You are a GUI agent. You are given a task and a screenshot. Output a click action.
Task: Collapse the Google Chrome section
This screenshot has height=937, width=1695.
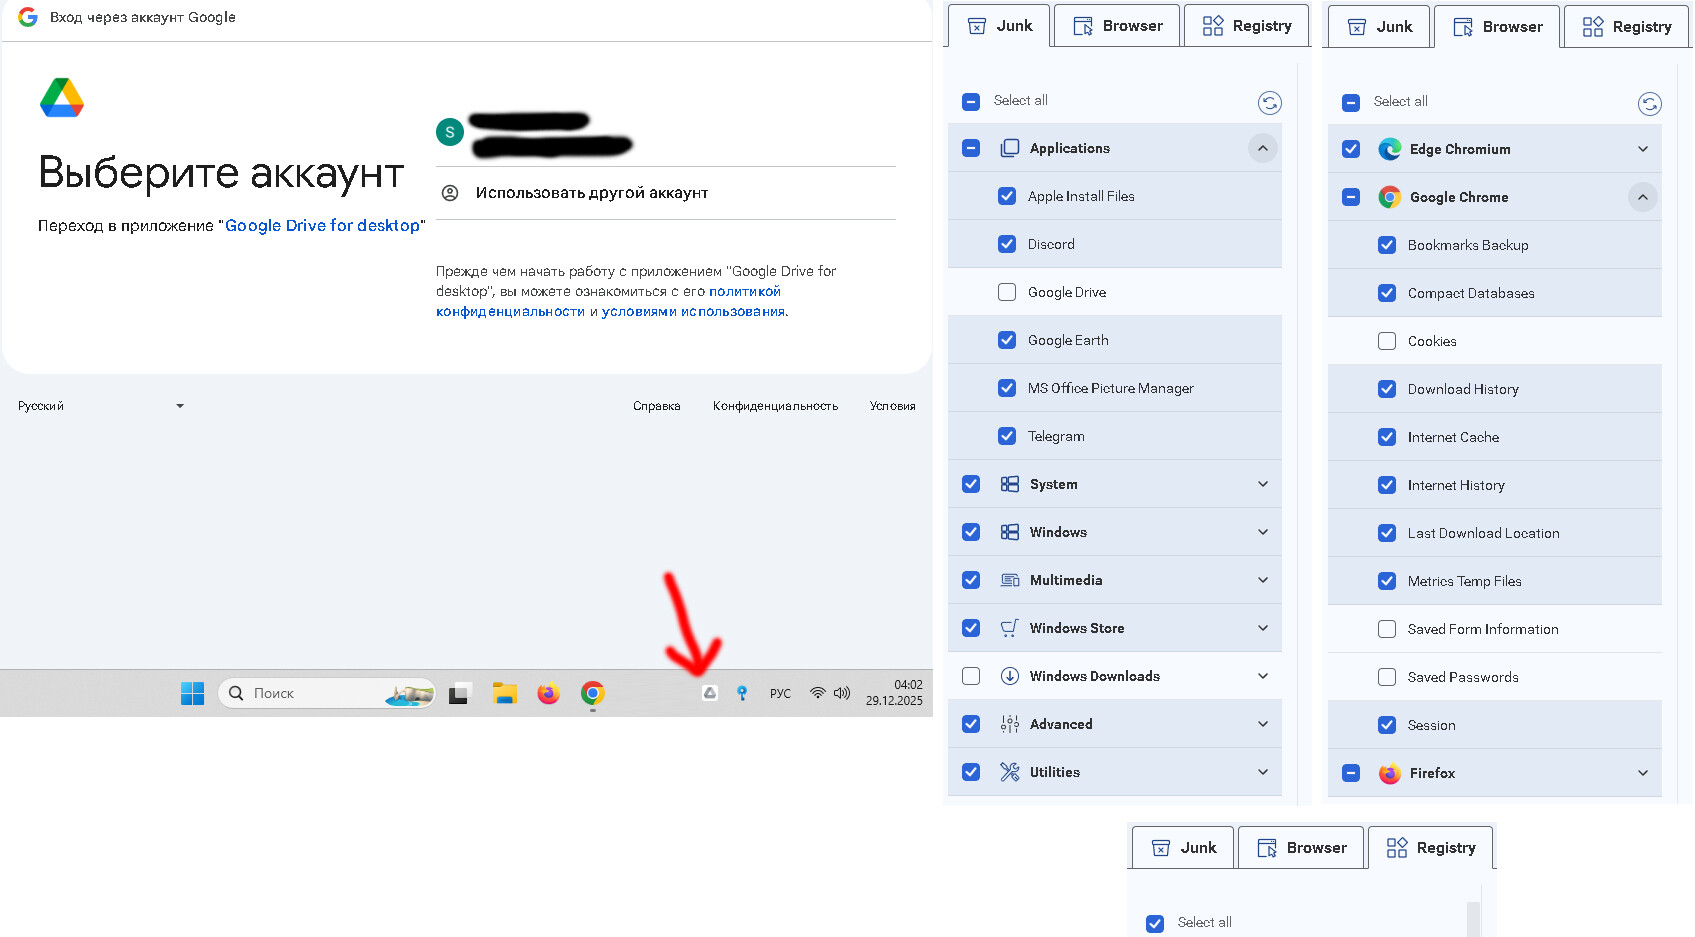pos(1642,197)
